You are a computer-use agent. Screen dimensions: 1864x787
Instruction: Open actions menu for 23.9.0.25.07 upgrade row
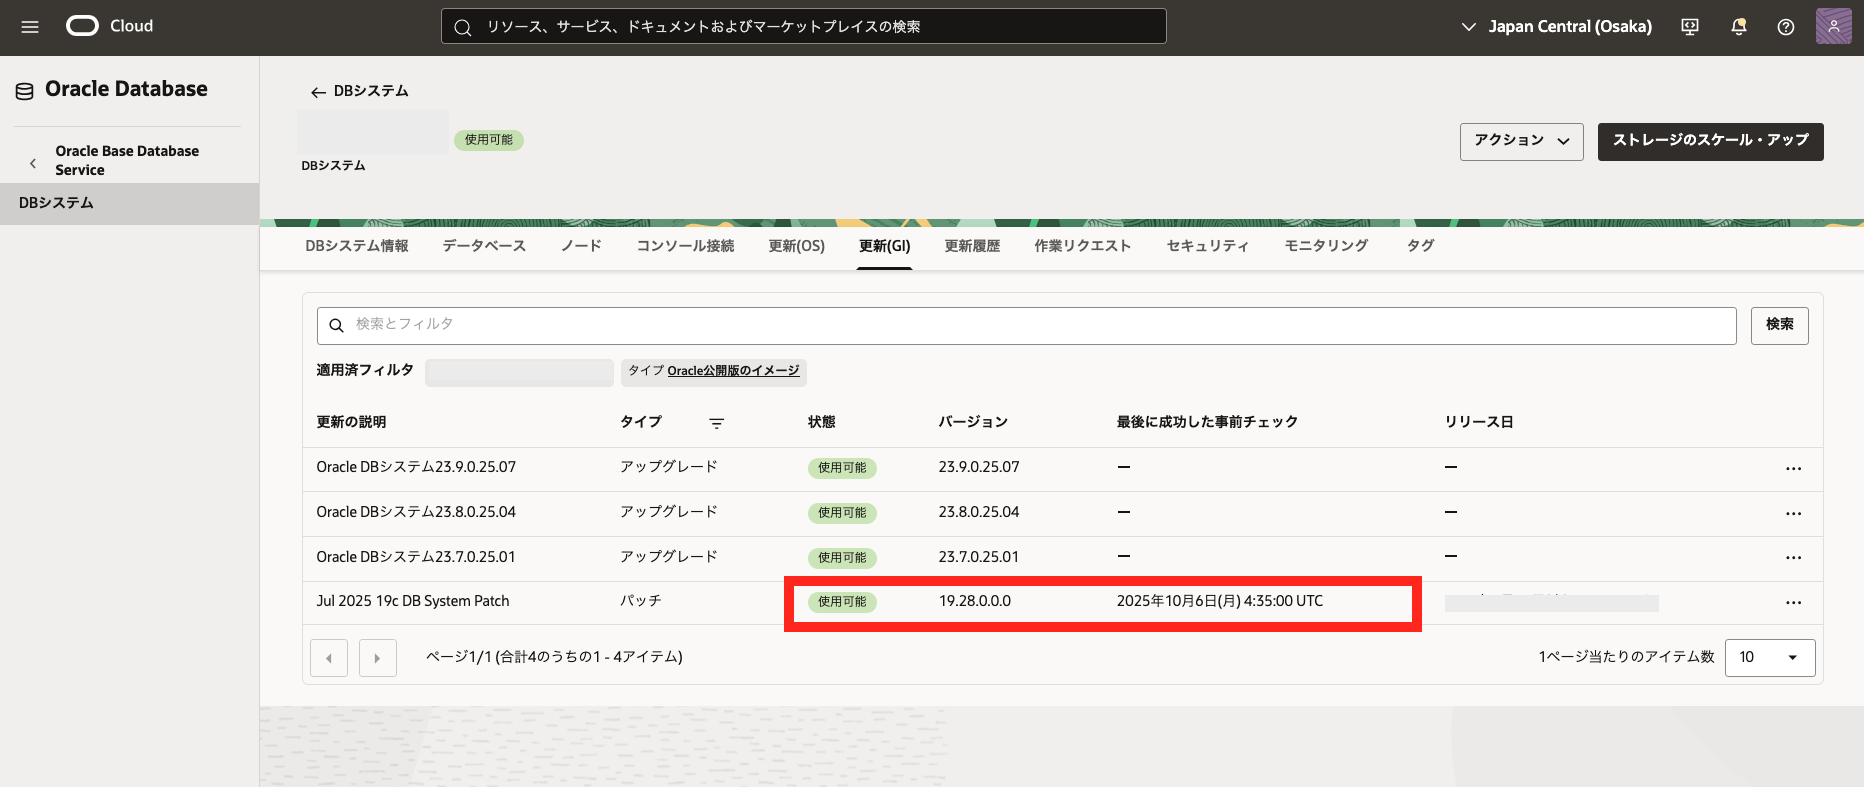(x=1793, y=468)
